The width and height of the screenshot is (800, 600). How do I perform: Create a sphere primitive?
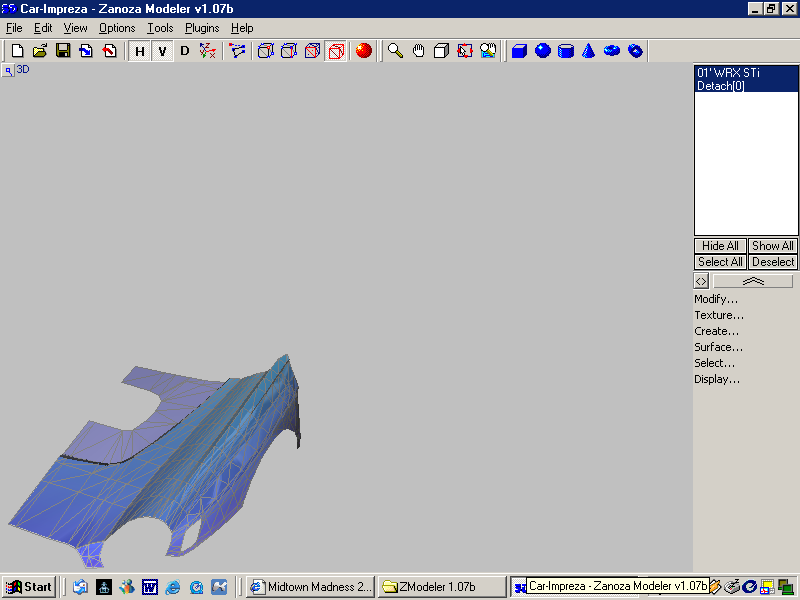[543, 50]
